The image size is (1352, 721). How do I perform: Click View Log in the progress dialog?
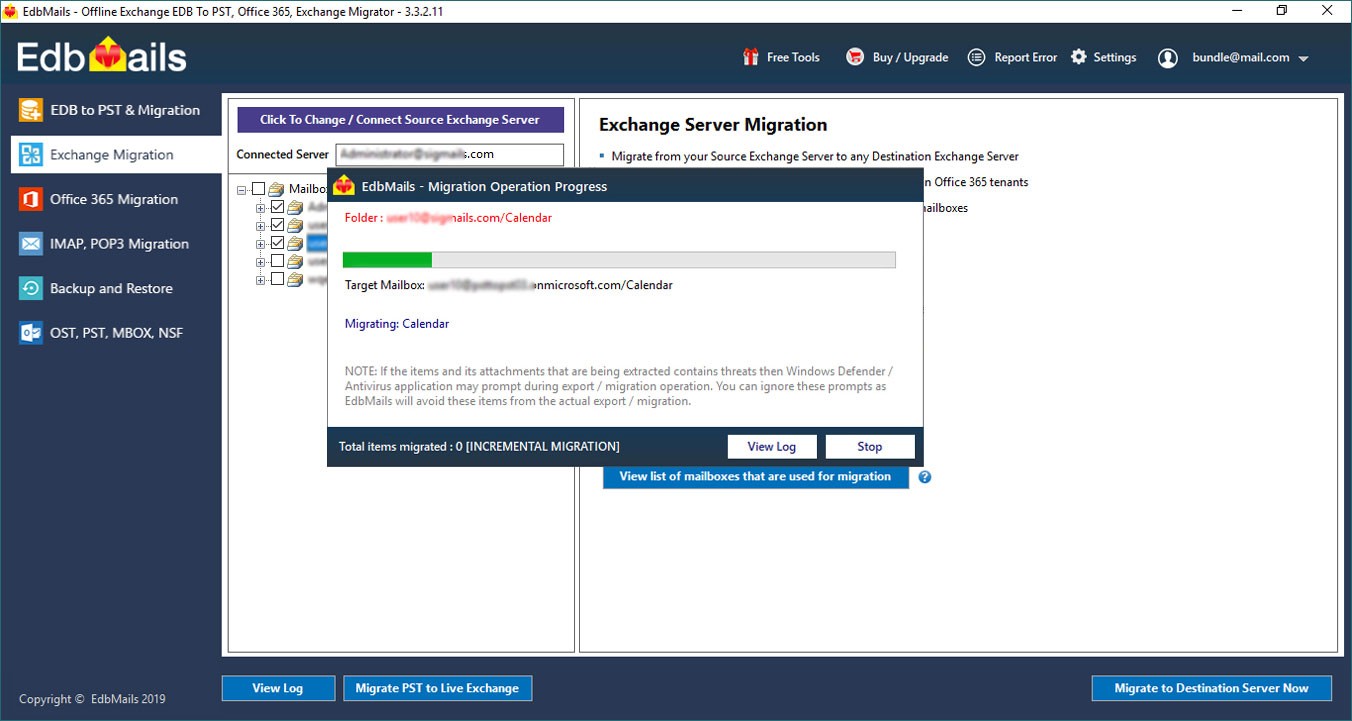click(x=772, y=447)
